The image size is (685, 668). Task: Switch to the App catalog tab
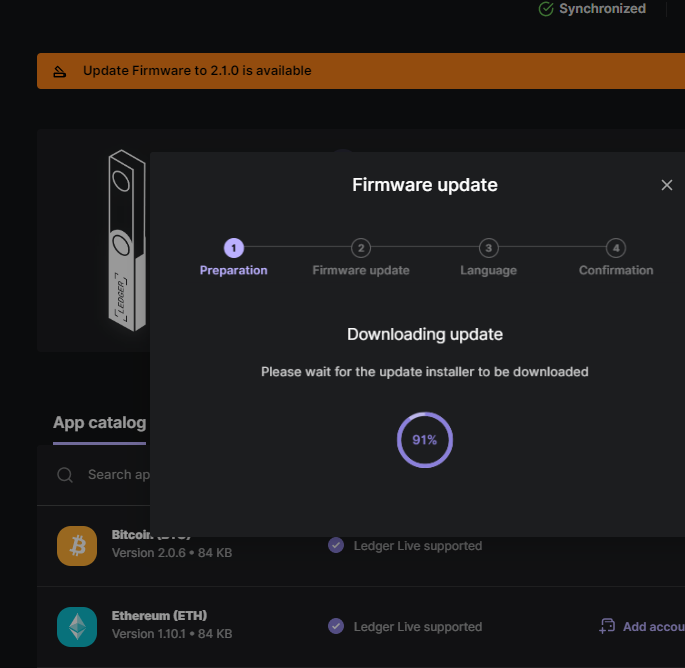click(99, 422)
